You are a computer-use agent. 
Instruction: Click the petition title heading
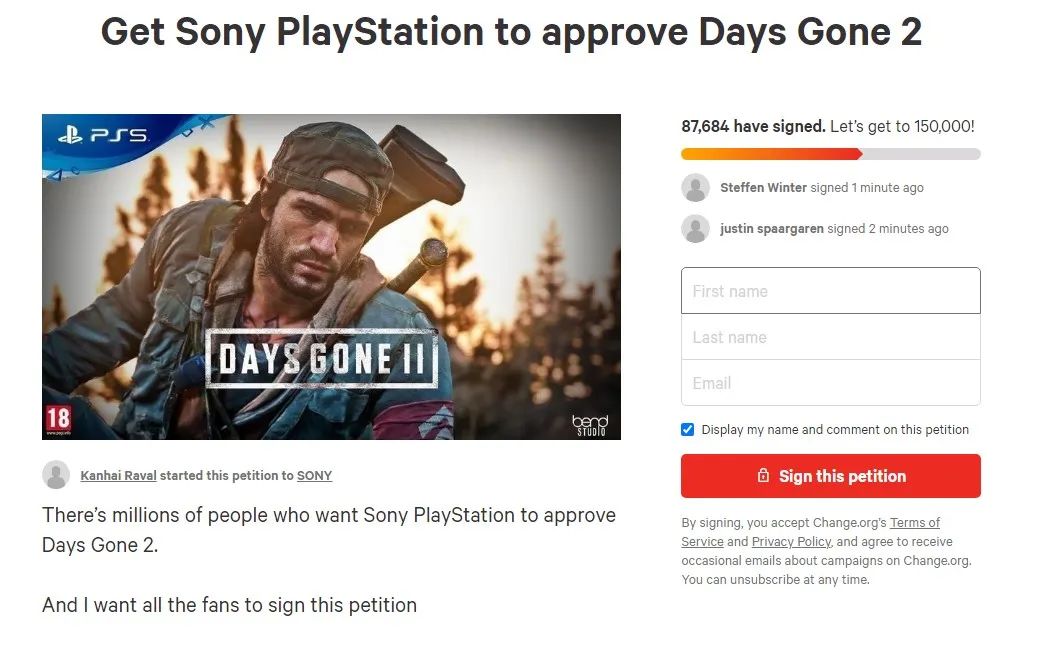[x=511, y=33]
